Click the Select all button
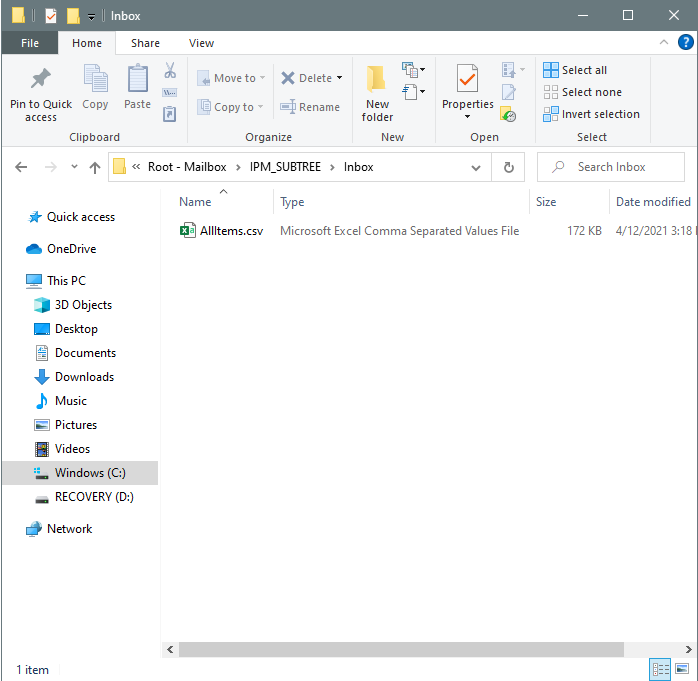 click(x=575, y=70)
